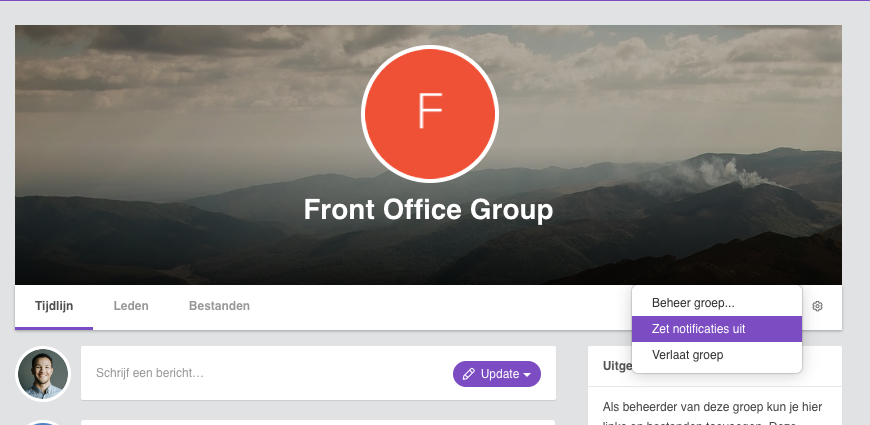The width and height of the screenshot is (870, 425).
Task: Switch to the Tijdlijn tab
Action: (x=54, y=306)
